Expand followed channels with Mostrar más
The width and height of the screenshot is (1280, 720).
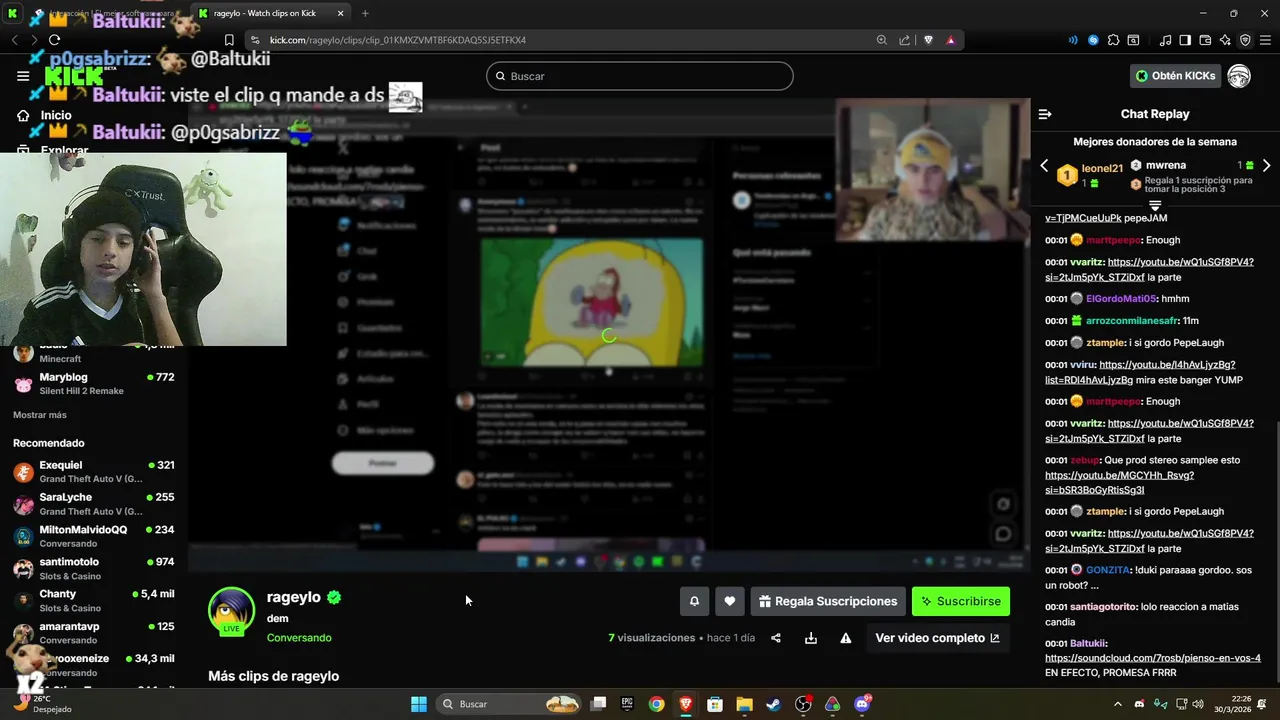[40, 415]
